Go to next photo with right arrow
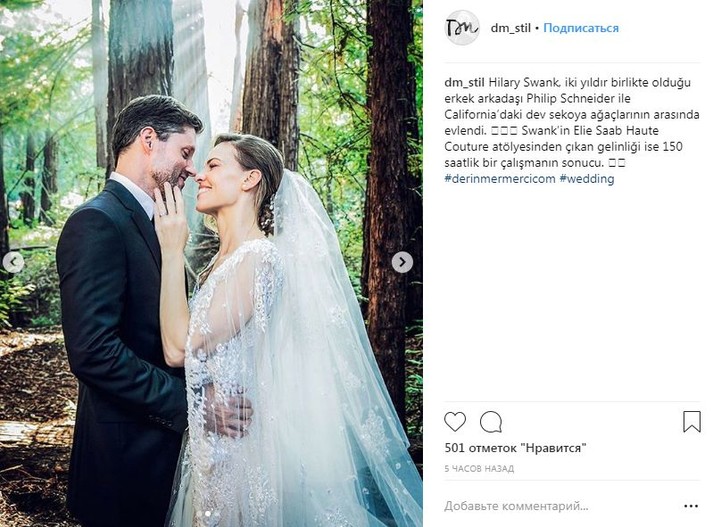 (x=402, y=262)
